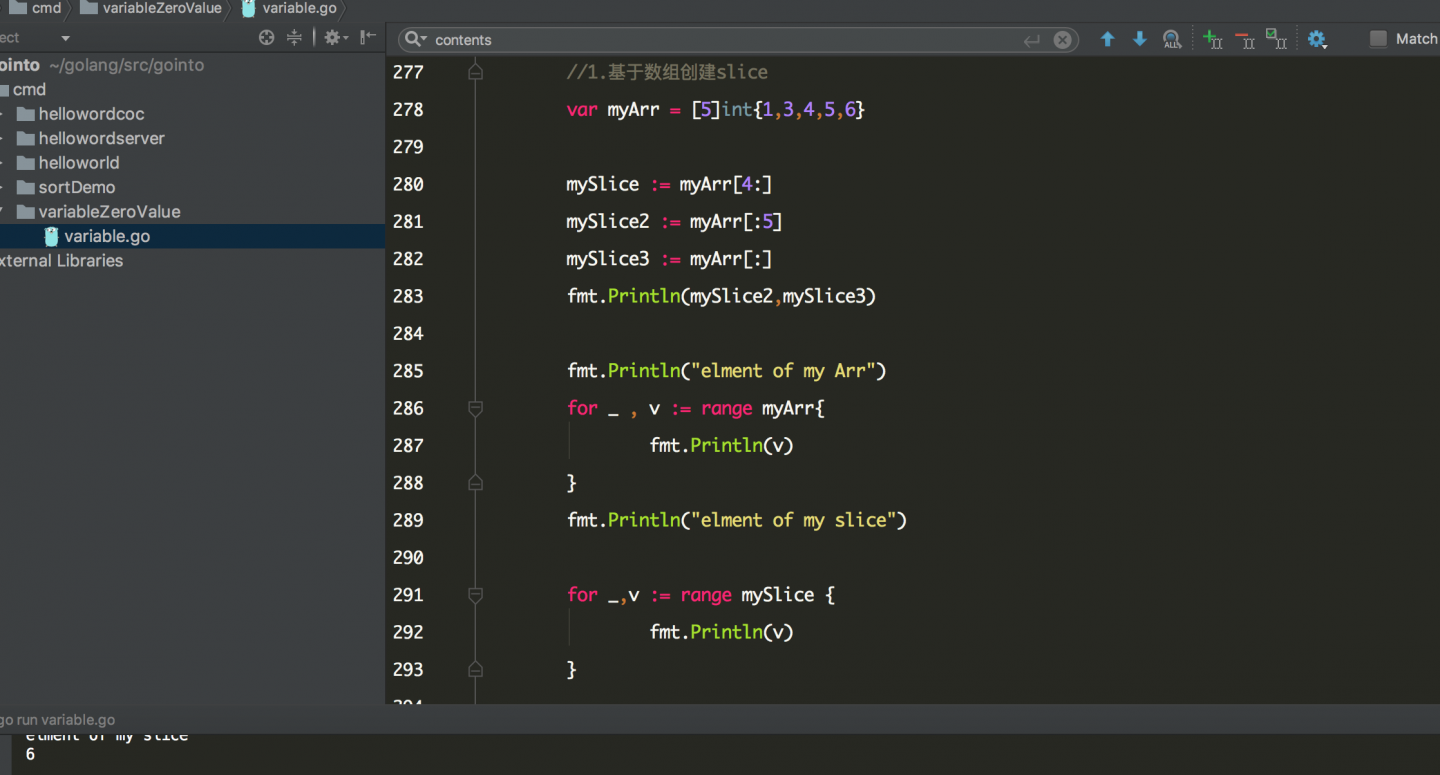1440x775 pixels.
Task: Select the sortDemo folder
Action: (76, 187)
